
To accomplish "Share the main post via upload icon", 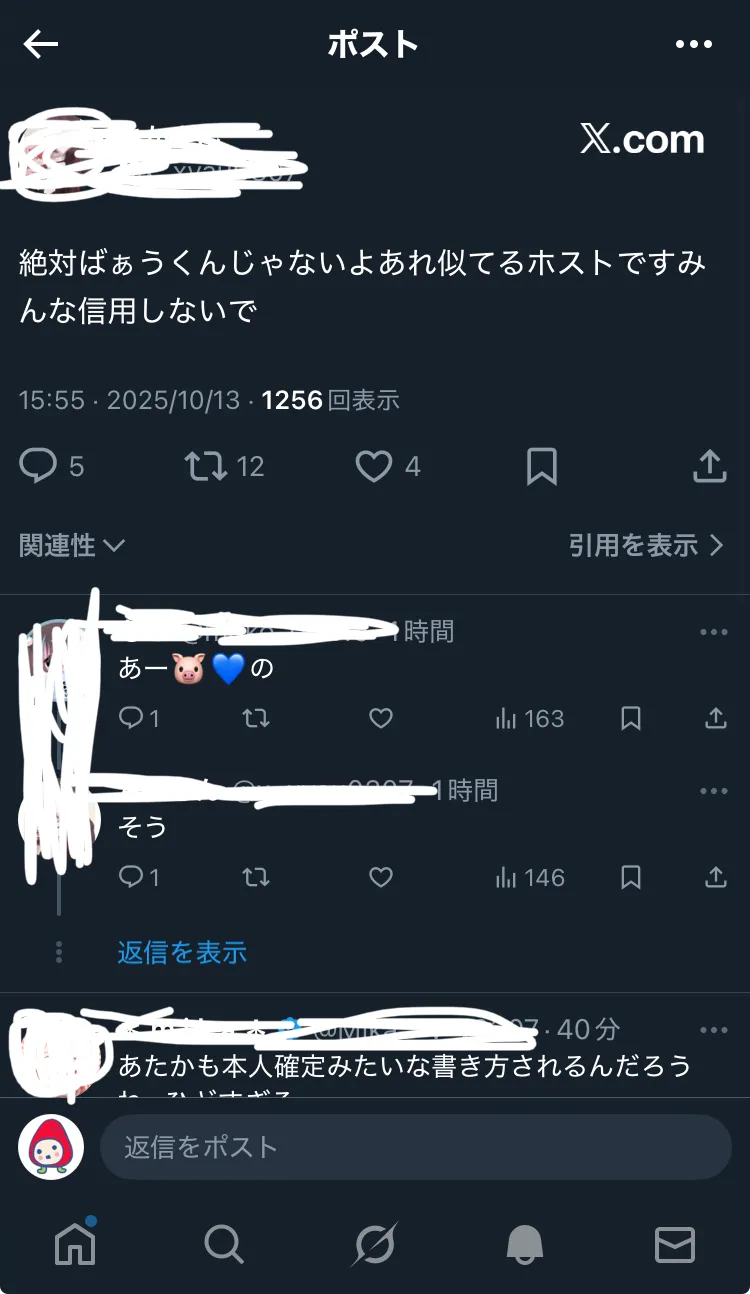I will (x=709, y=466).
